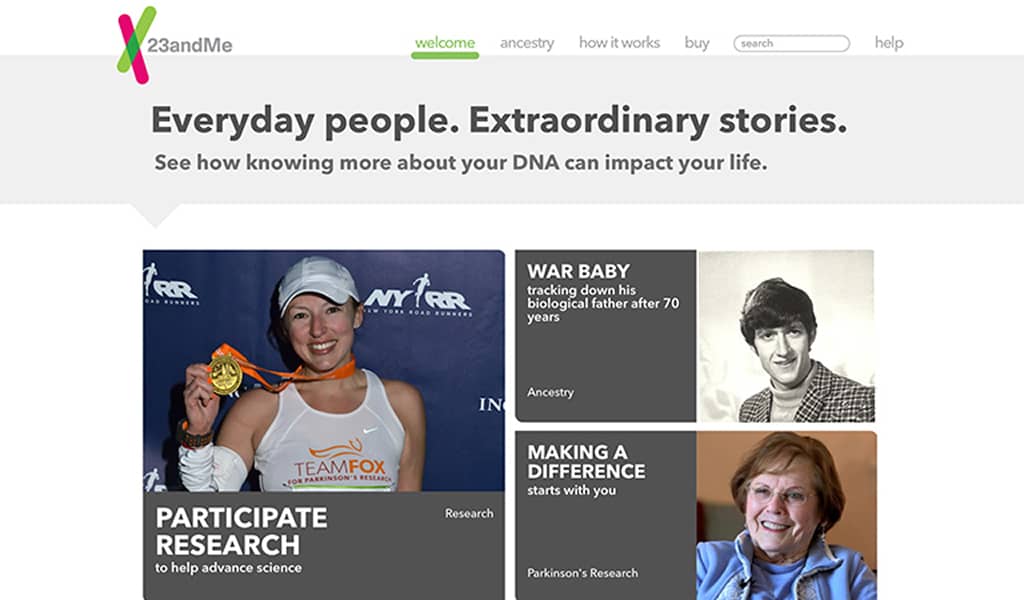Viewport: 1024px width, 600px height.
Task: Open the how it works page
Action: coord(619,43)
